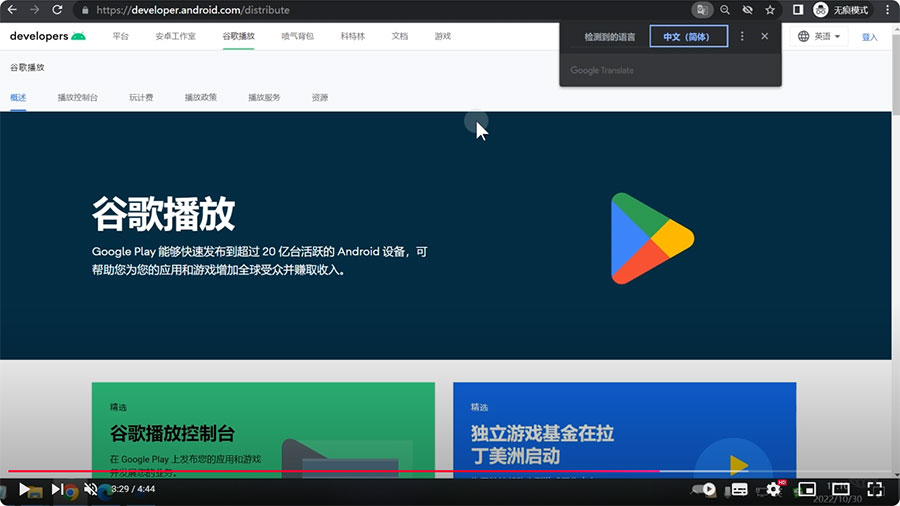Toggle the video autoplay switch
The height and width of the screenshot is (506, 900).
(704, 489)
